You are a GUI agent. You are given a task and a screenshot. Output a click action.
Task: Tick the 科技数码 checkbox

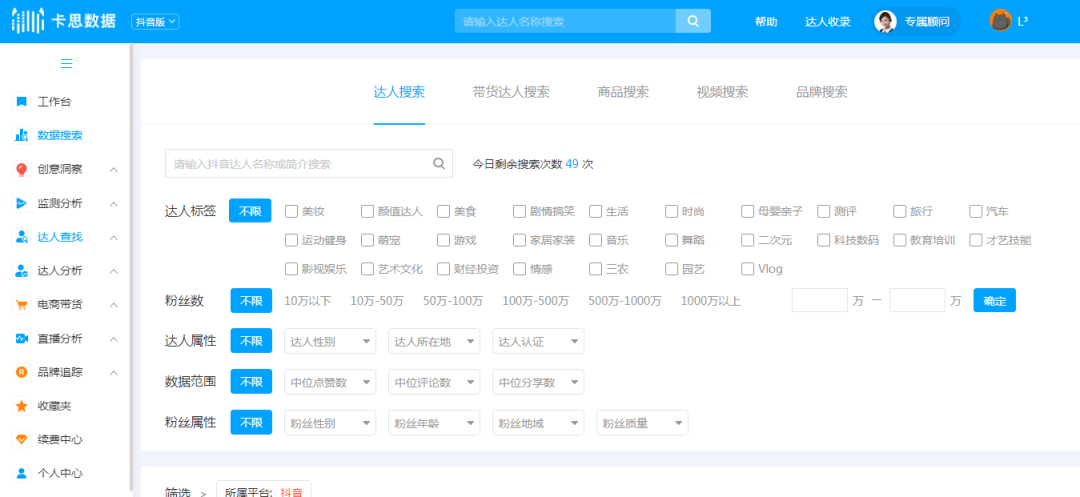click(x=824, y=240)
